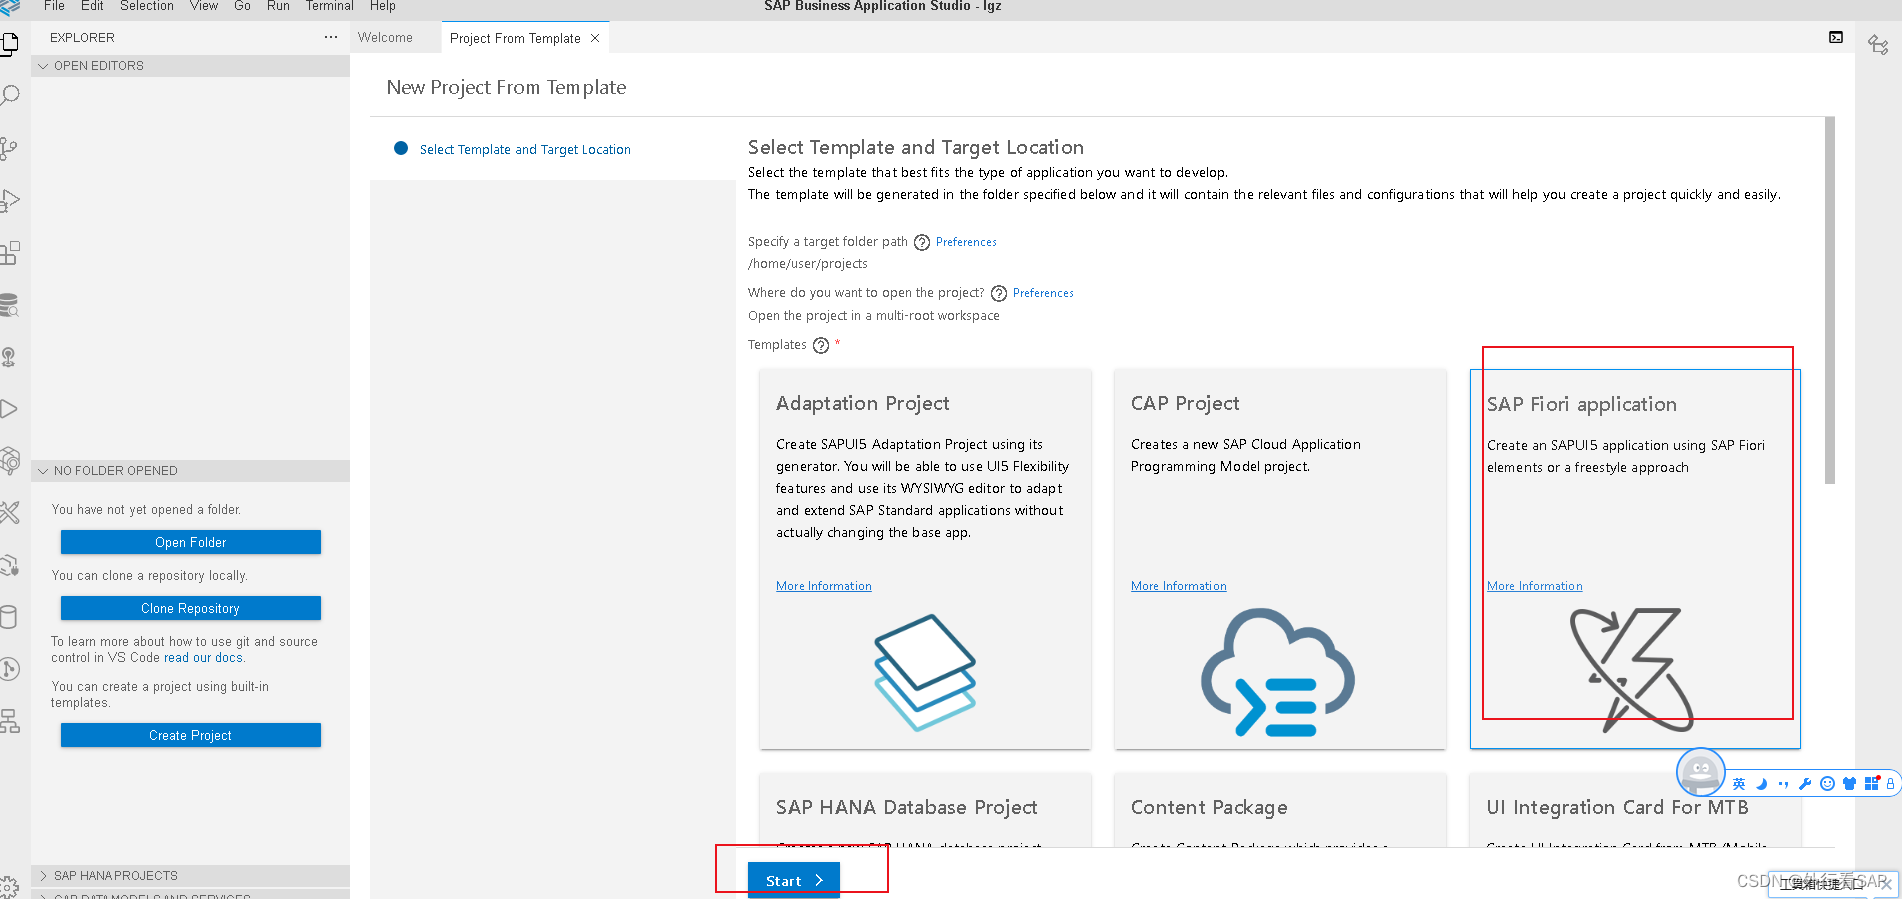Open the File menu

54,6
